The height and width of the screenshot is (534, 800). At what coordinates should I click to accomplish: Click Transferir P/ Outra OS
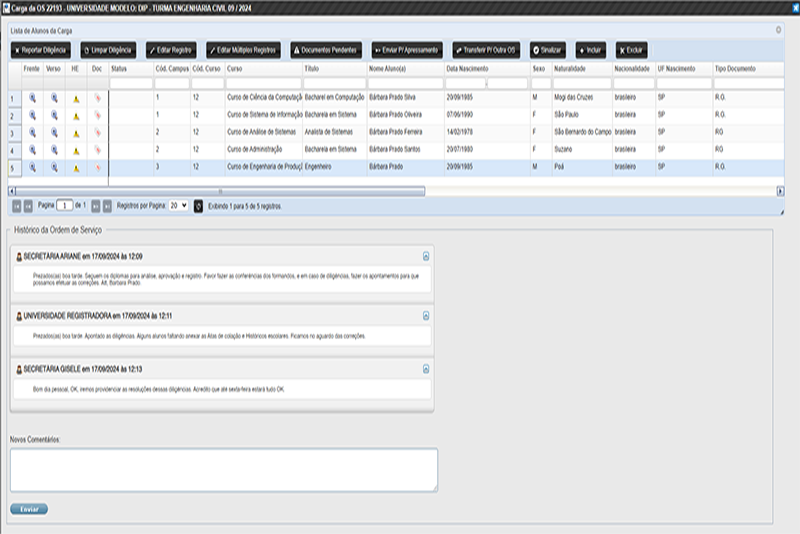click(487, 49)
